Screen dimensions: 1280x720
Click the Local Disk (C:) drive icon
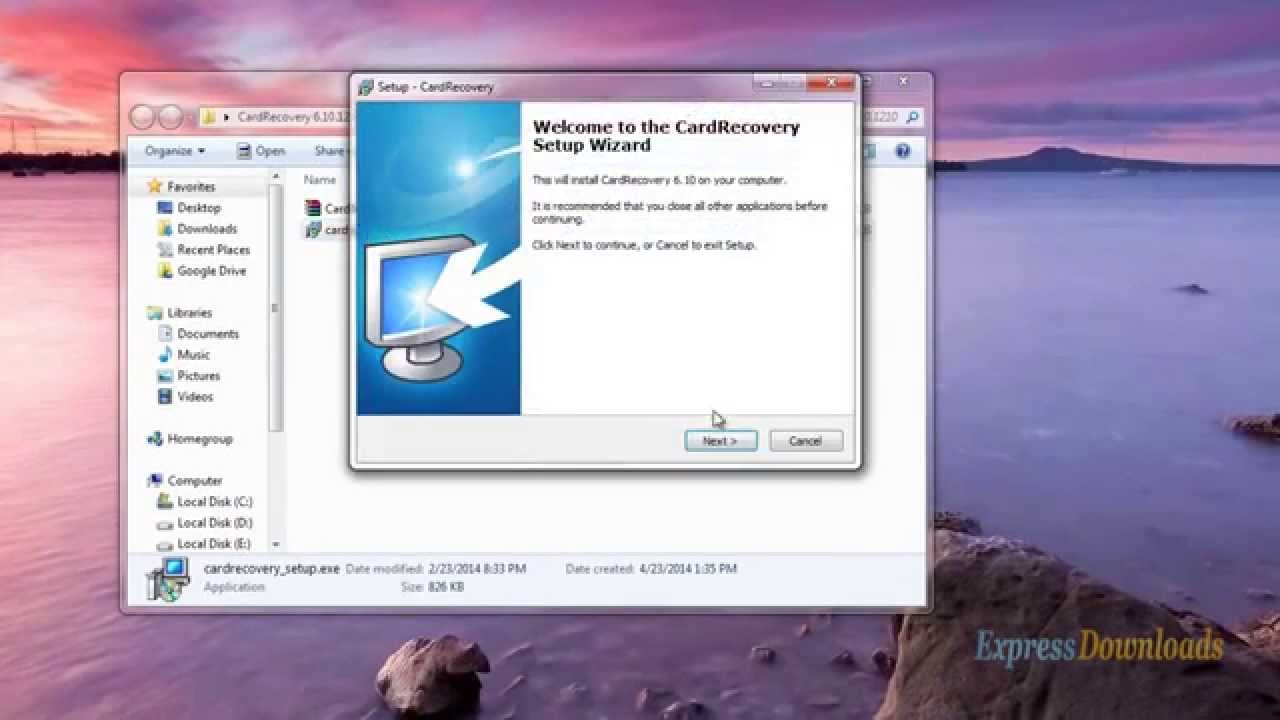point(165,502)
